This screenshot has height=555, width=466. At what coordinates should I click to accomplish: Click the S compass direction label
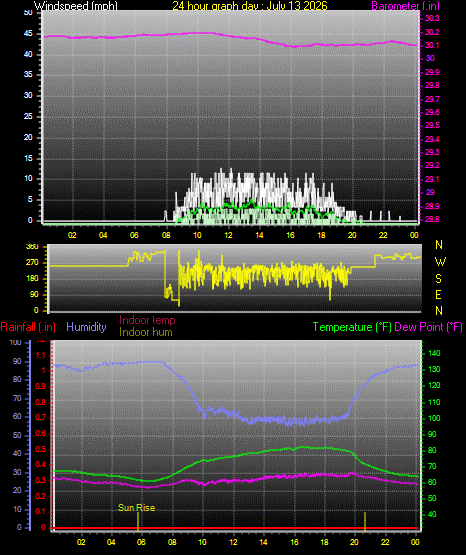(438, 279)
